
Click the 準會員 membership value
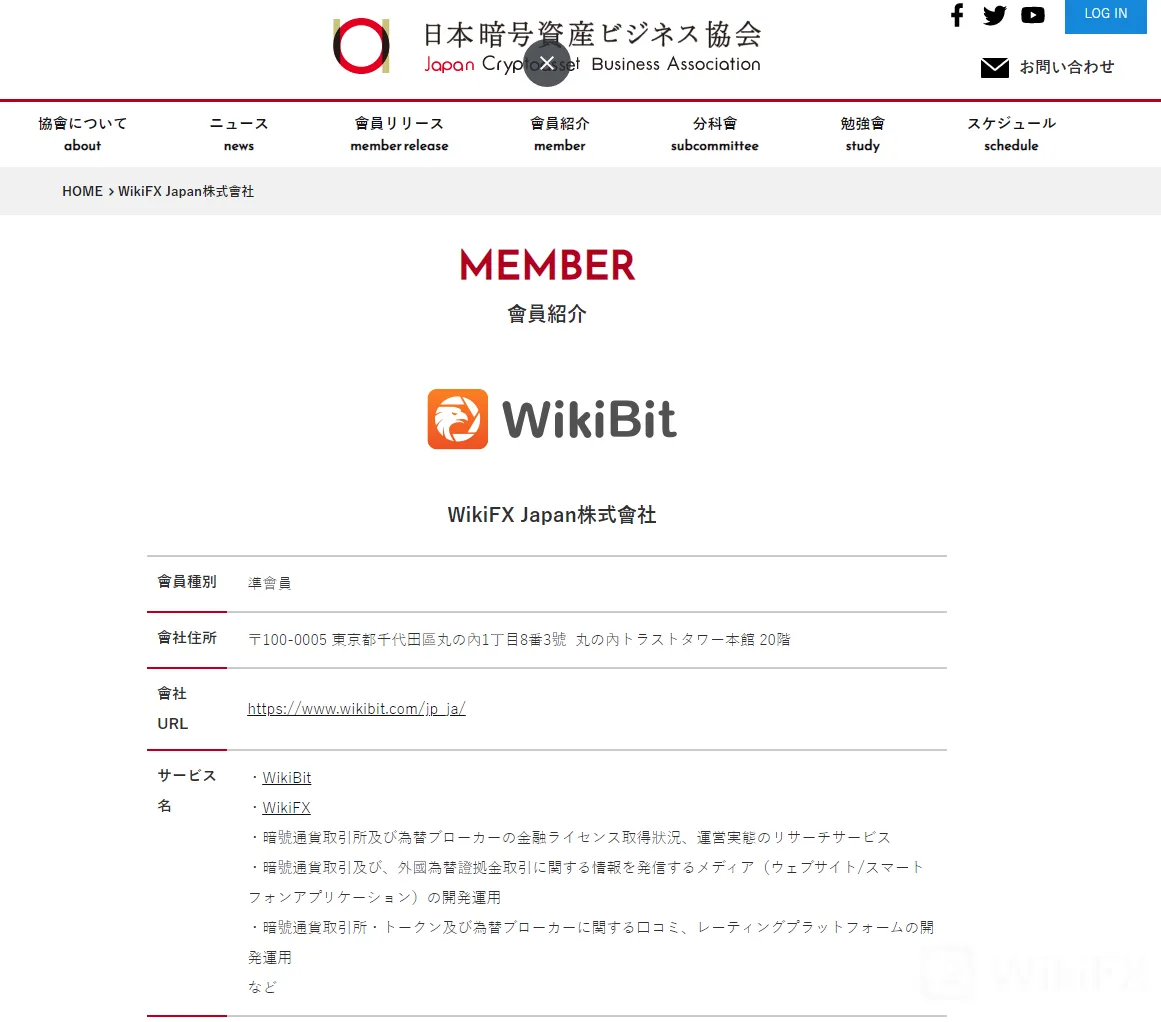tap(270, 584)
